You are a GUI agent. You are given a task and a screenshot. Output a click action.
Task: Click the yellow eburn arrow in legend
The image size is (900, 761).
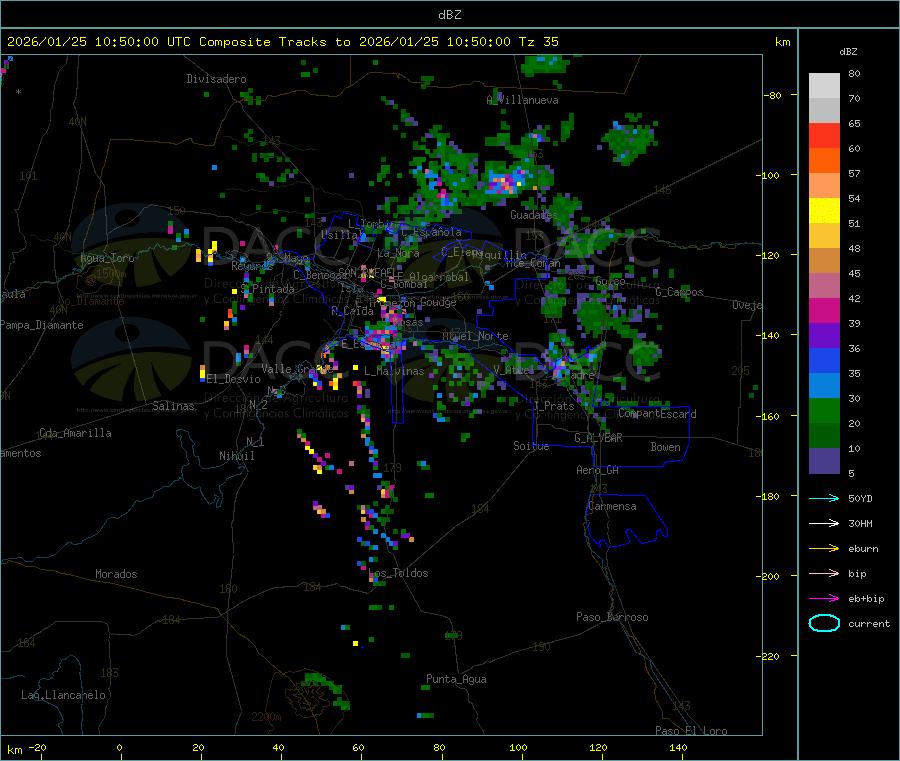[x=824, y=549]
